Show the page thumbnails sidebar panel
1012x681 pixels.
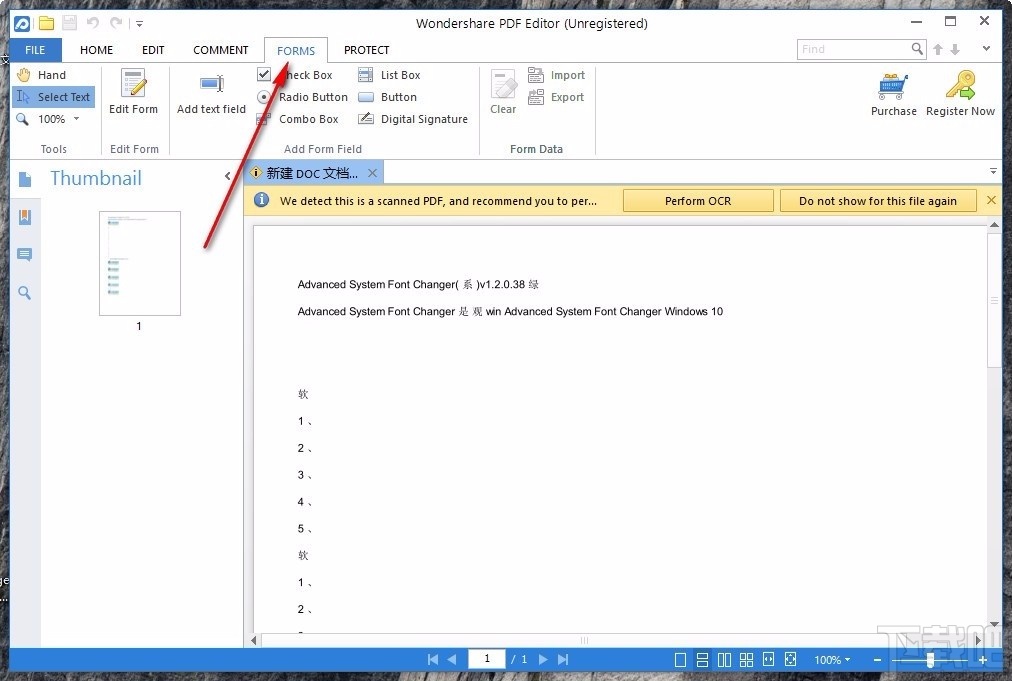pos(25,179)
